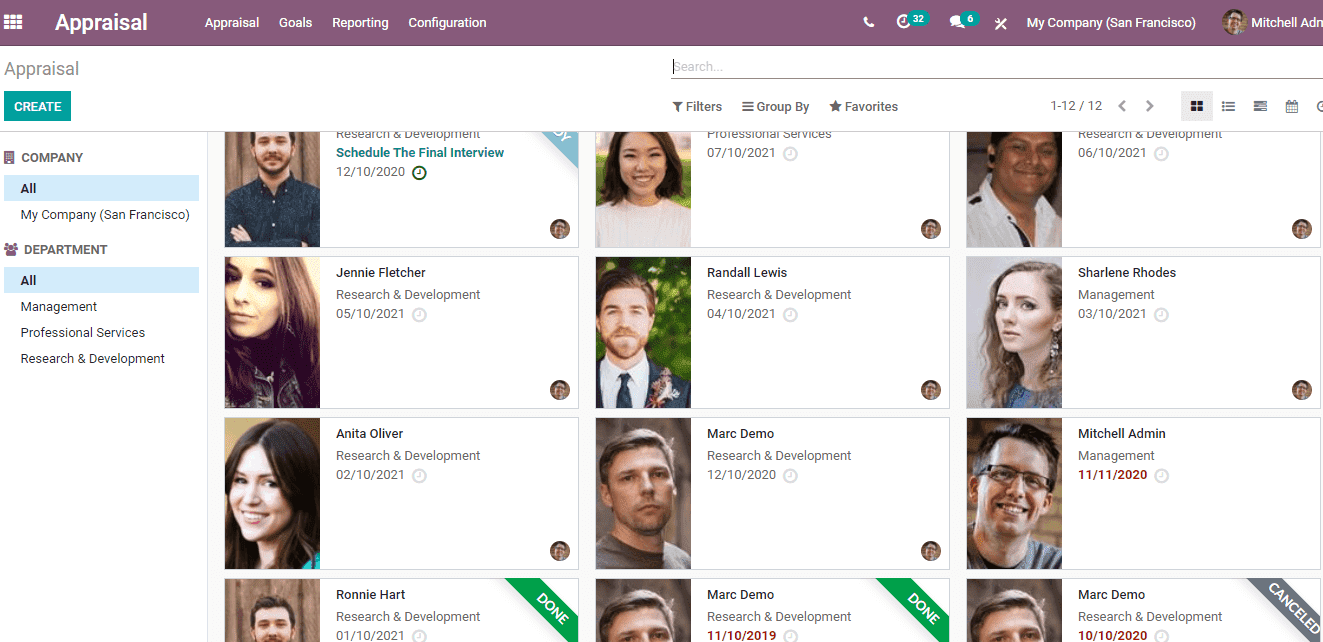
Task: Click activity clock on Sharlene Rhodes card
Action: coord(1161,315)
